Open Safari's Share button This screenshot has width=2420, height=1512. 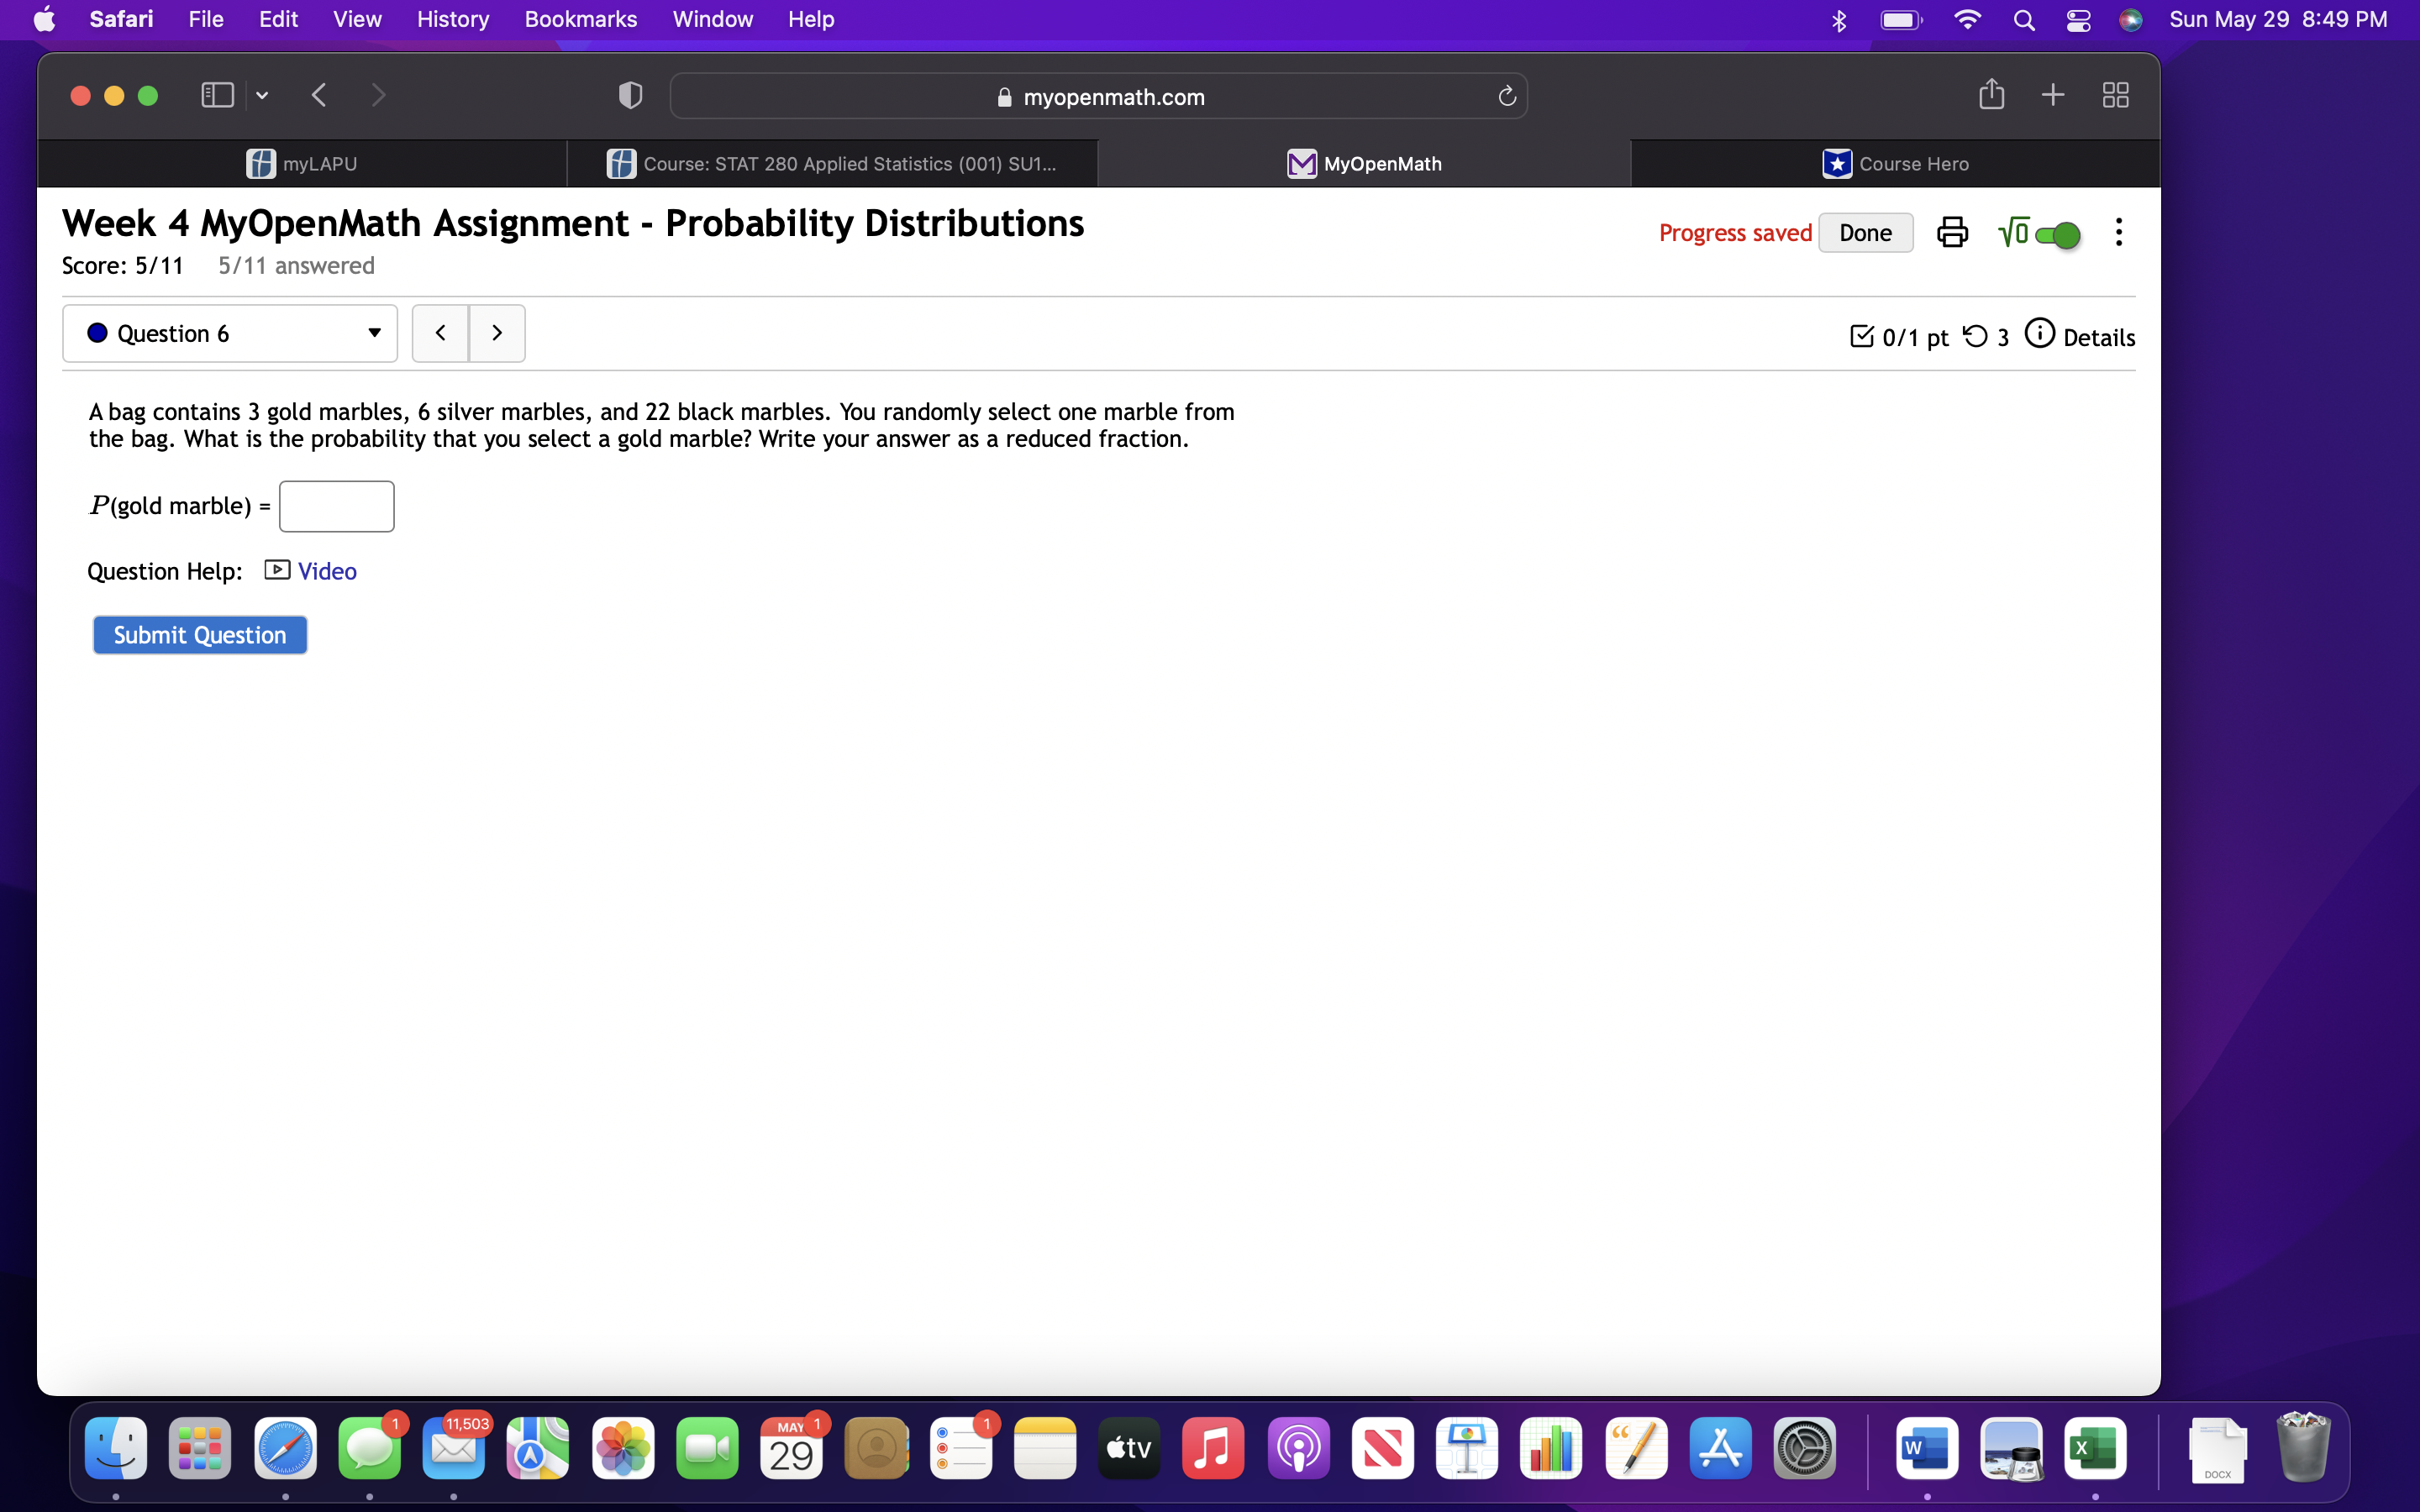(1991, 95)
